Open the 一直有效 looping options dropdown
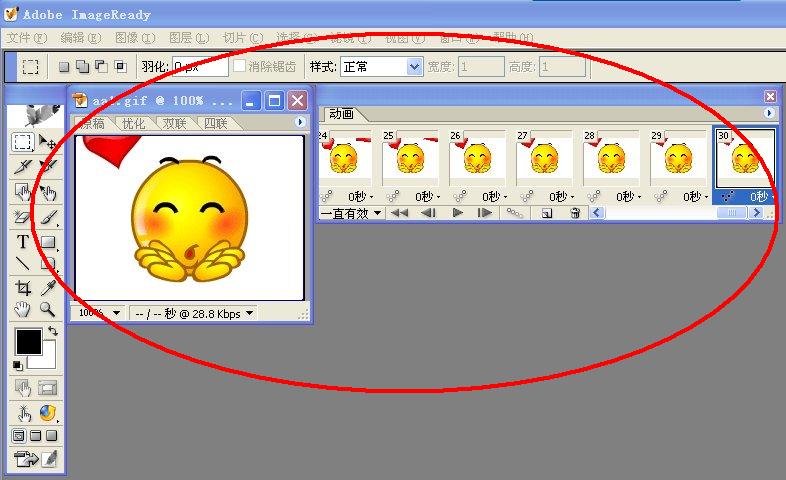786x480 pixels. [x=351, y=214]
